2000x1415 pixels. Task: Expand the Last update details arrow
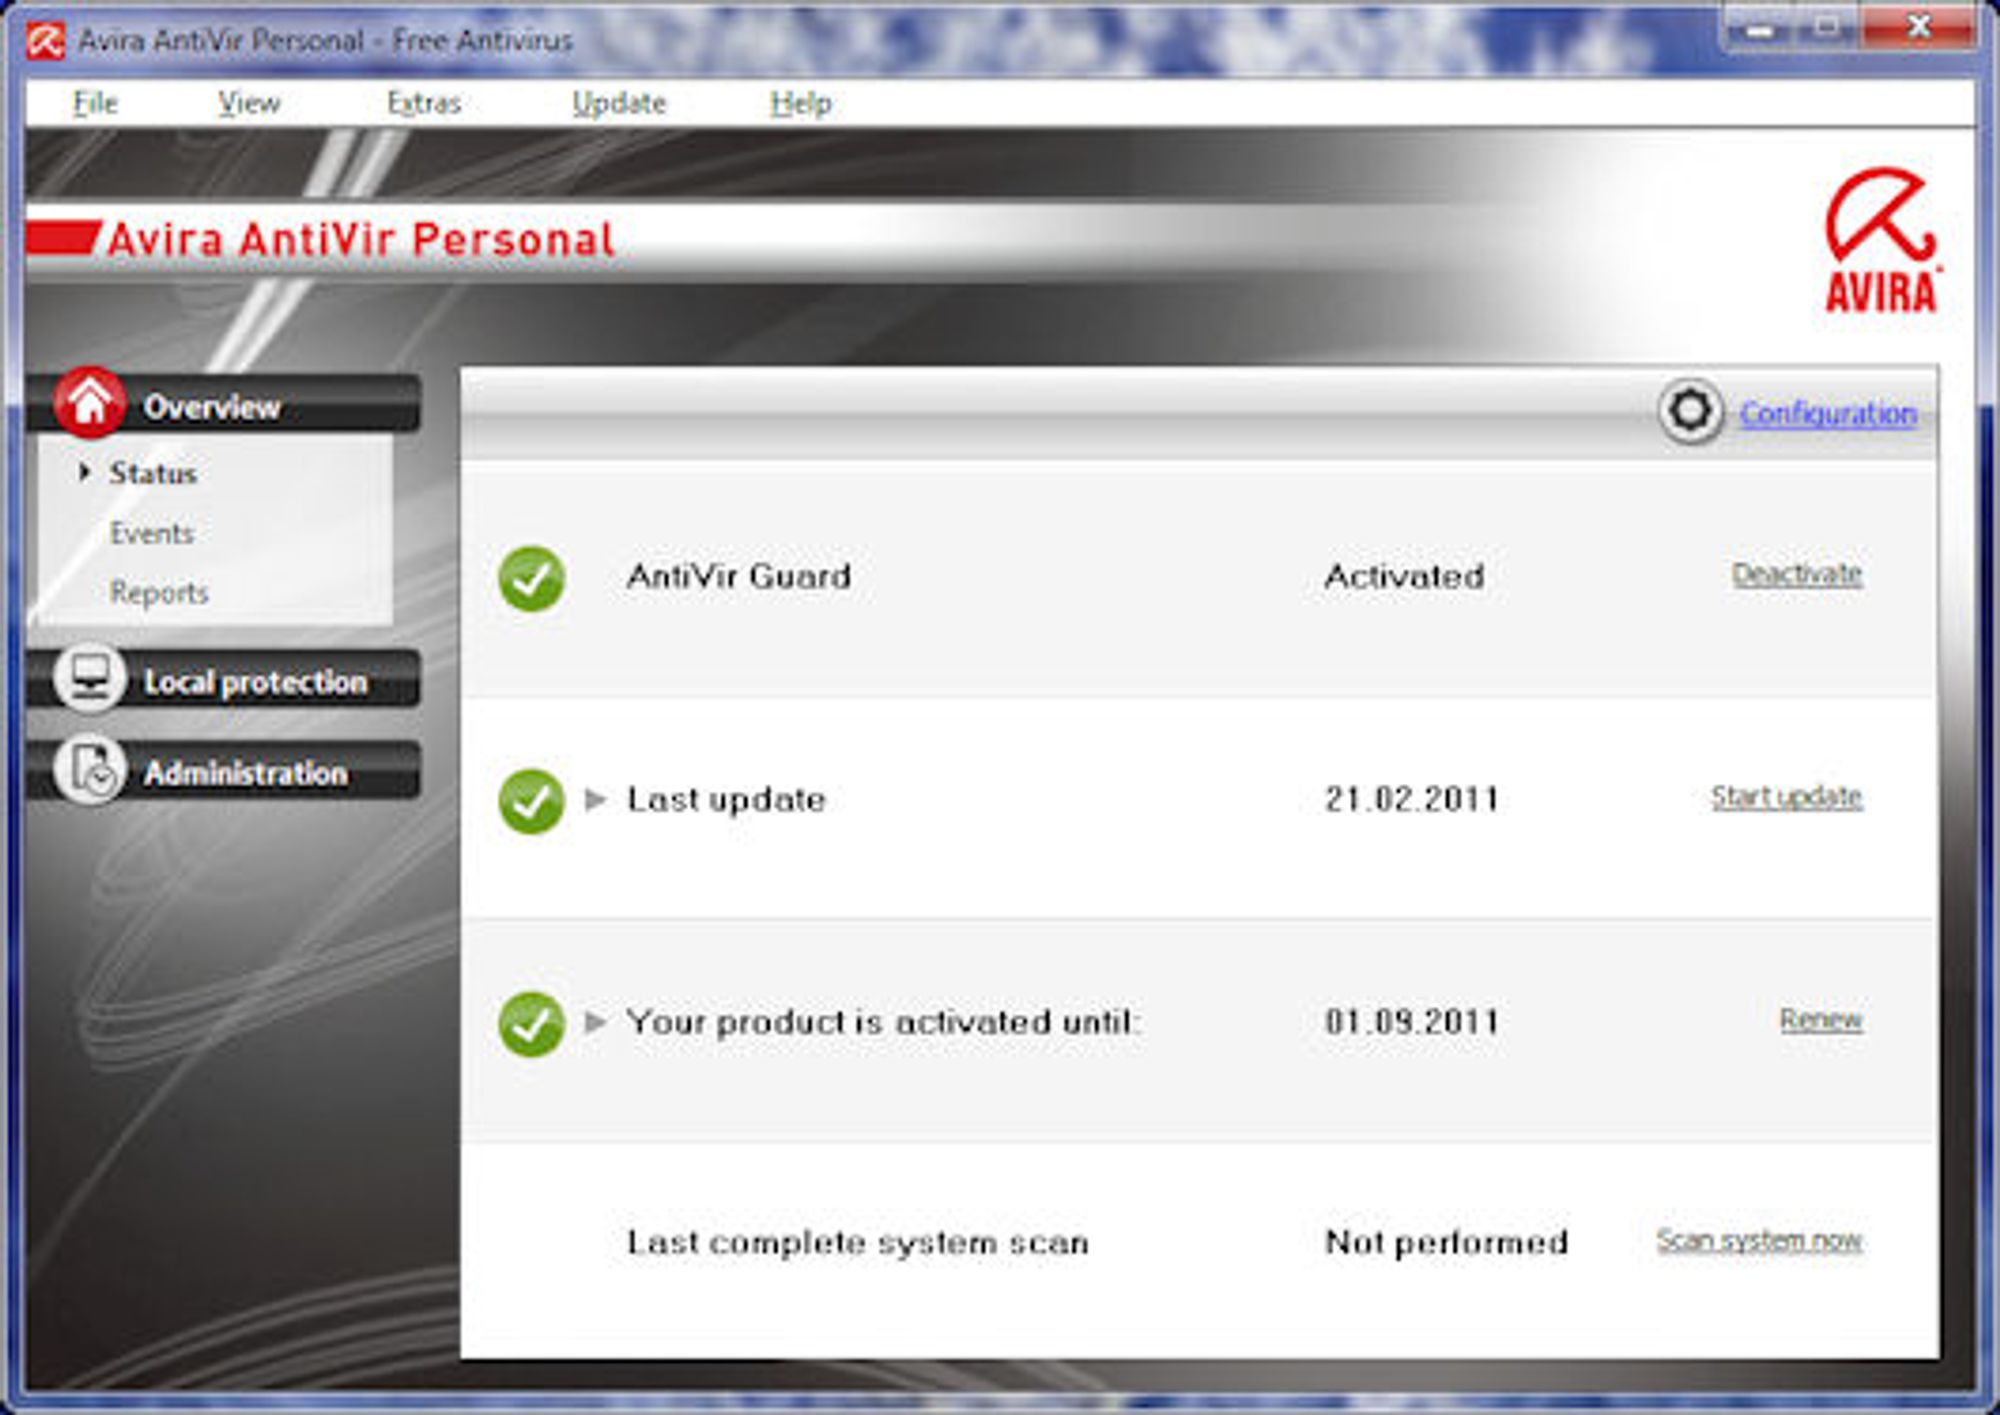click(595, 799)
